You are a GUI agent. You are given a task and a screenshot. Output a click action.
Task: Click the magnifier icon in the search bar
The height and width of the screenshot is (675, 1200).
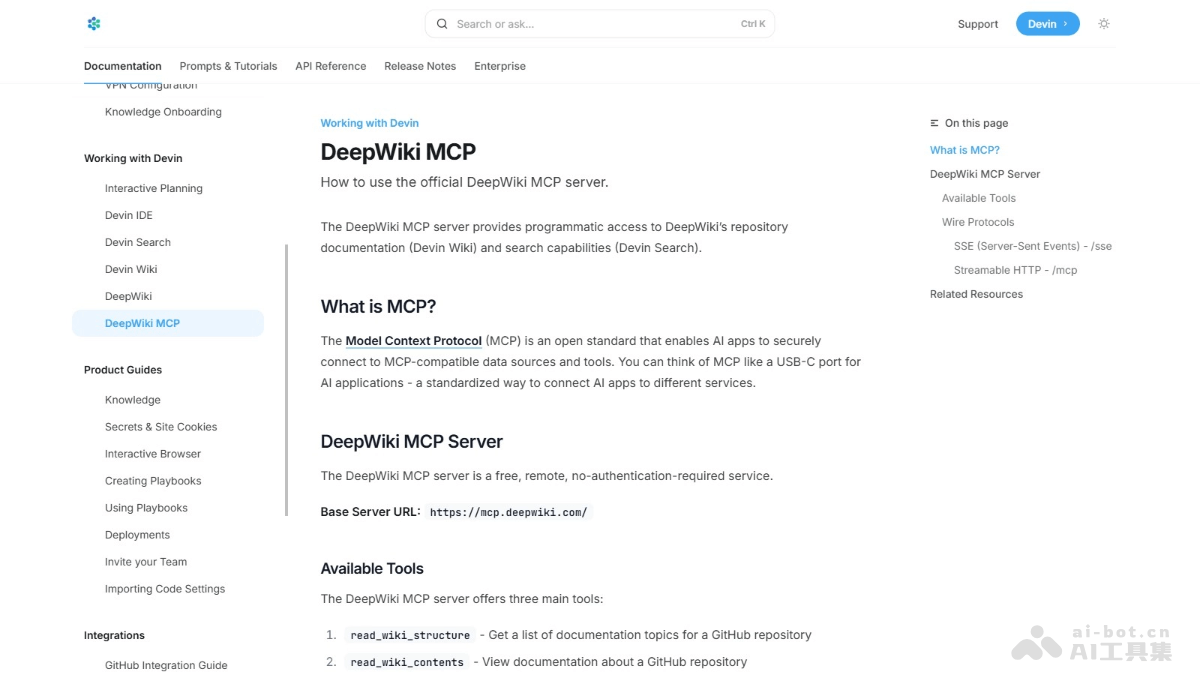click(x=441, y=23)
